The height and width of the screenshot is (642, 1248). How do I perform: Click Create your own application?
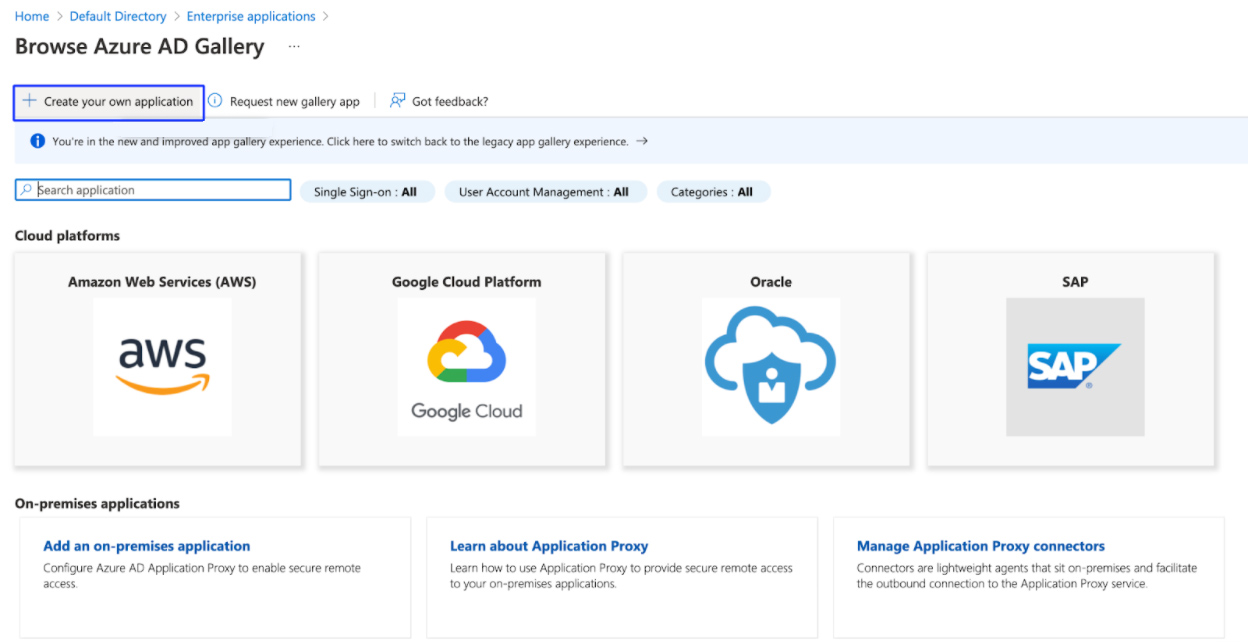(x=109, y=102)
